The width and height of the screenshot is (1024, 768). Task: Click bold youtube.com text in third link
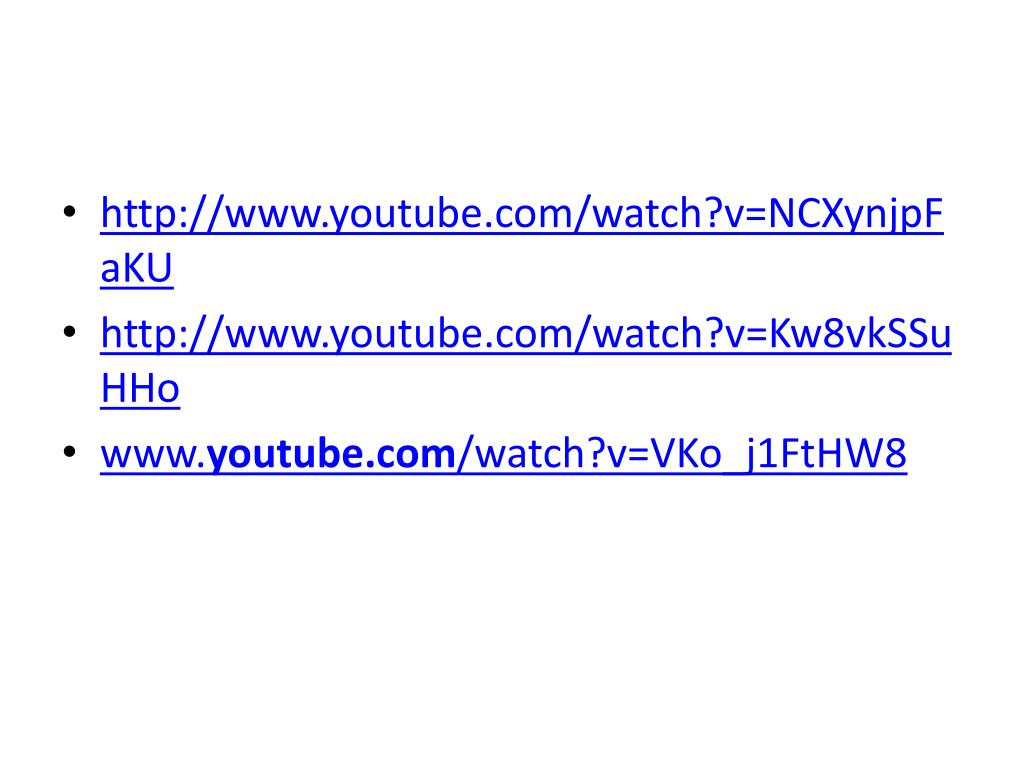pyautogui.click(x=330, y=454)
